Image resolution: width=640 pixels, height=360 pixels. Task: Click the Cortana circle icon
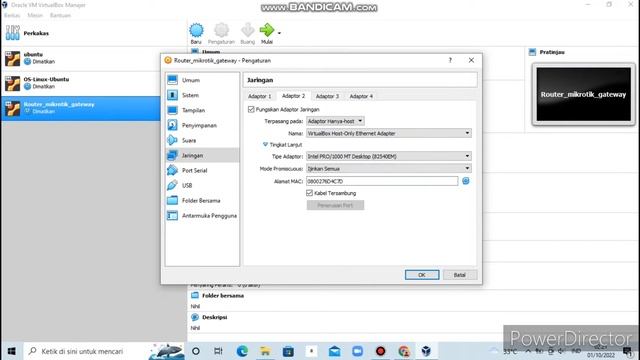click(196, 351)
